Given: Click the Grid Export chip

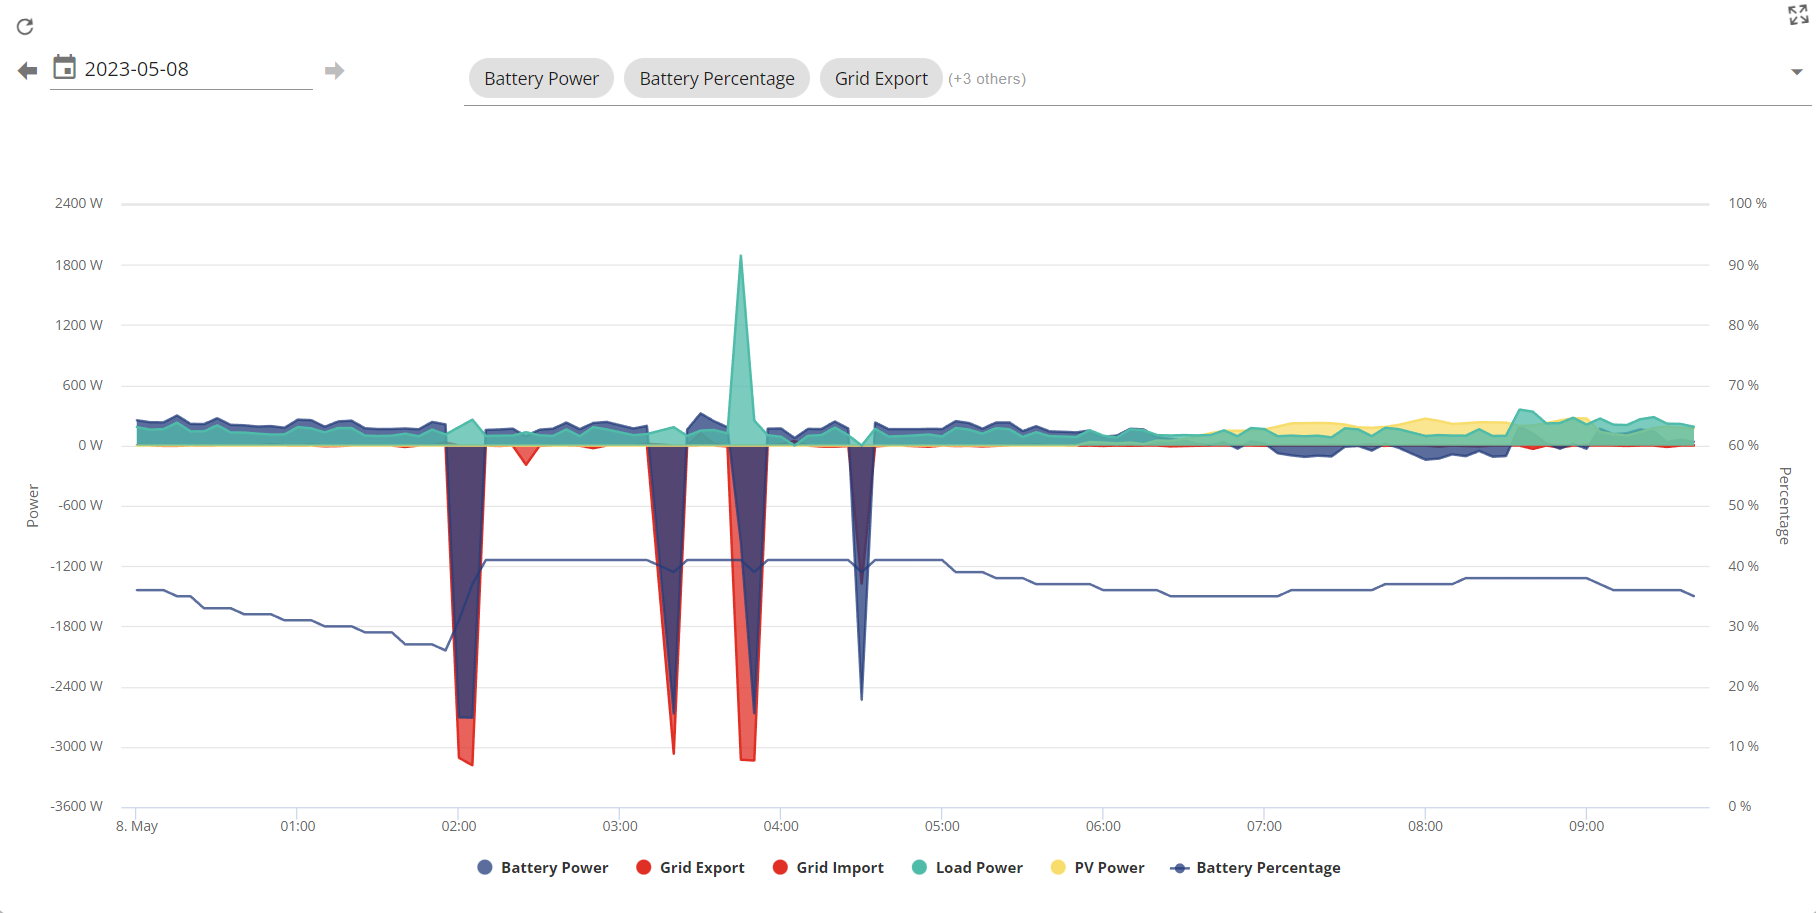Looking at the screenshot, I should point(881,78).
